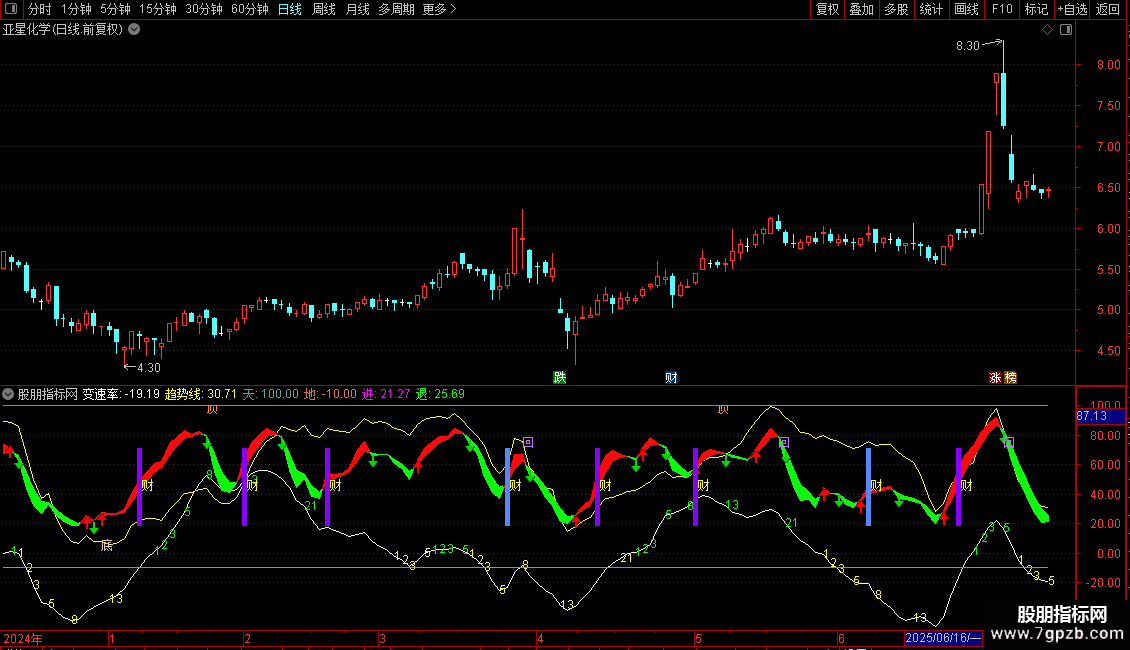This screenshot has width=1130, height=650.
Task: Select the 分时 intraday tab
Action: (x=39, y=9)
